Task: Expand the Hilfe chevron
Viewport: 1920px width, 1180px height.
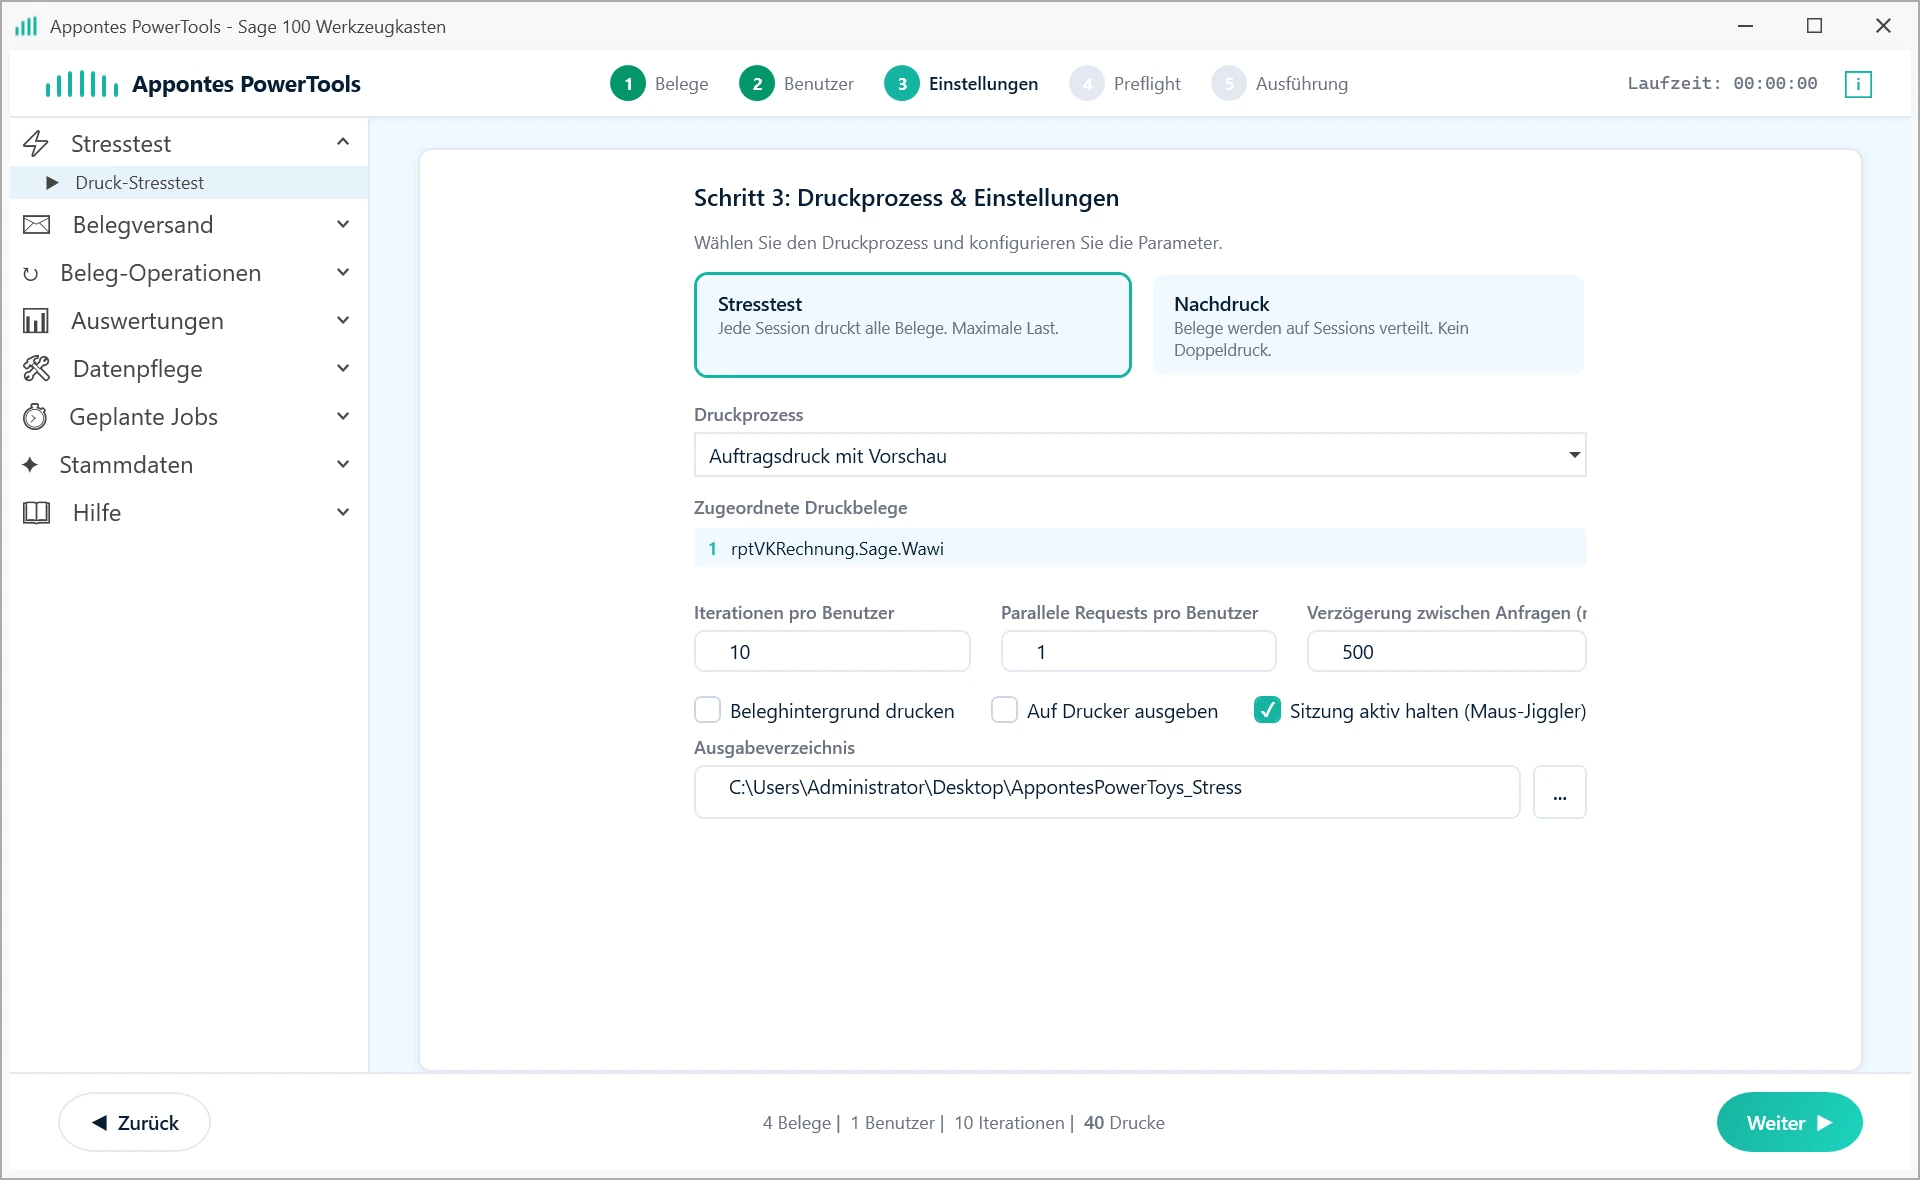Action: 343,512
